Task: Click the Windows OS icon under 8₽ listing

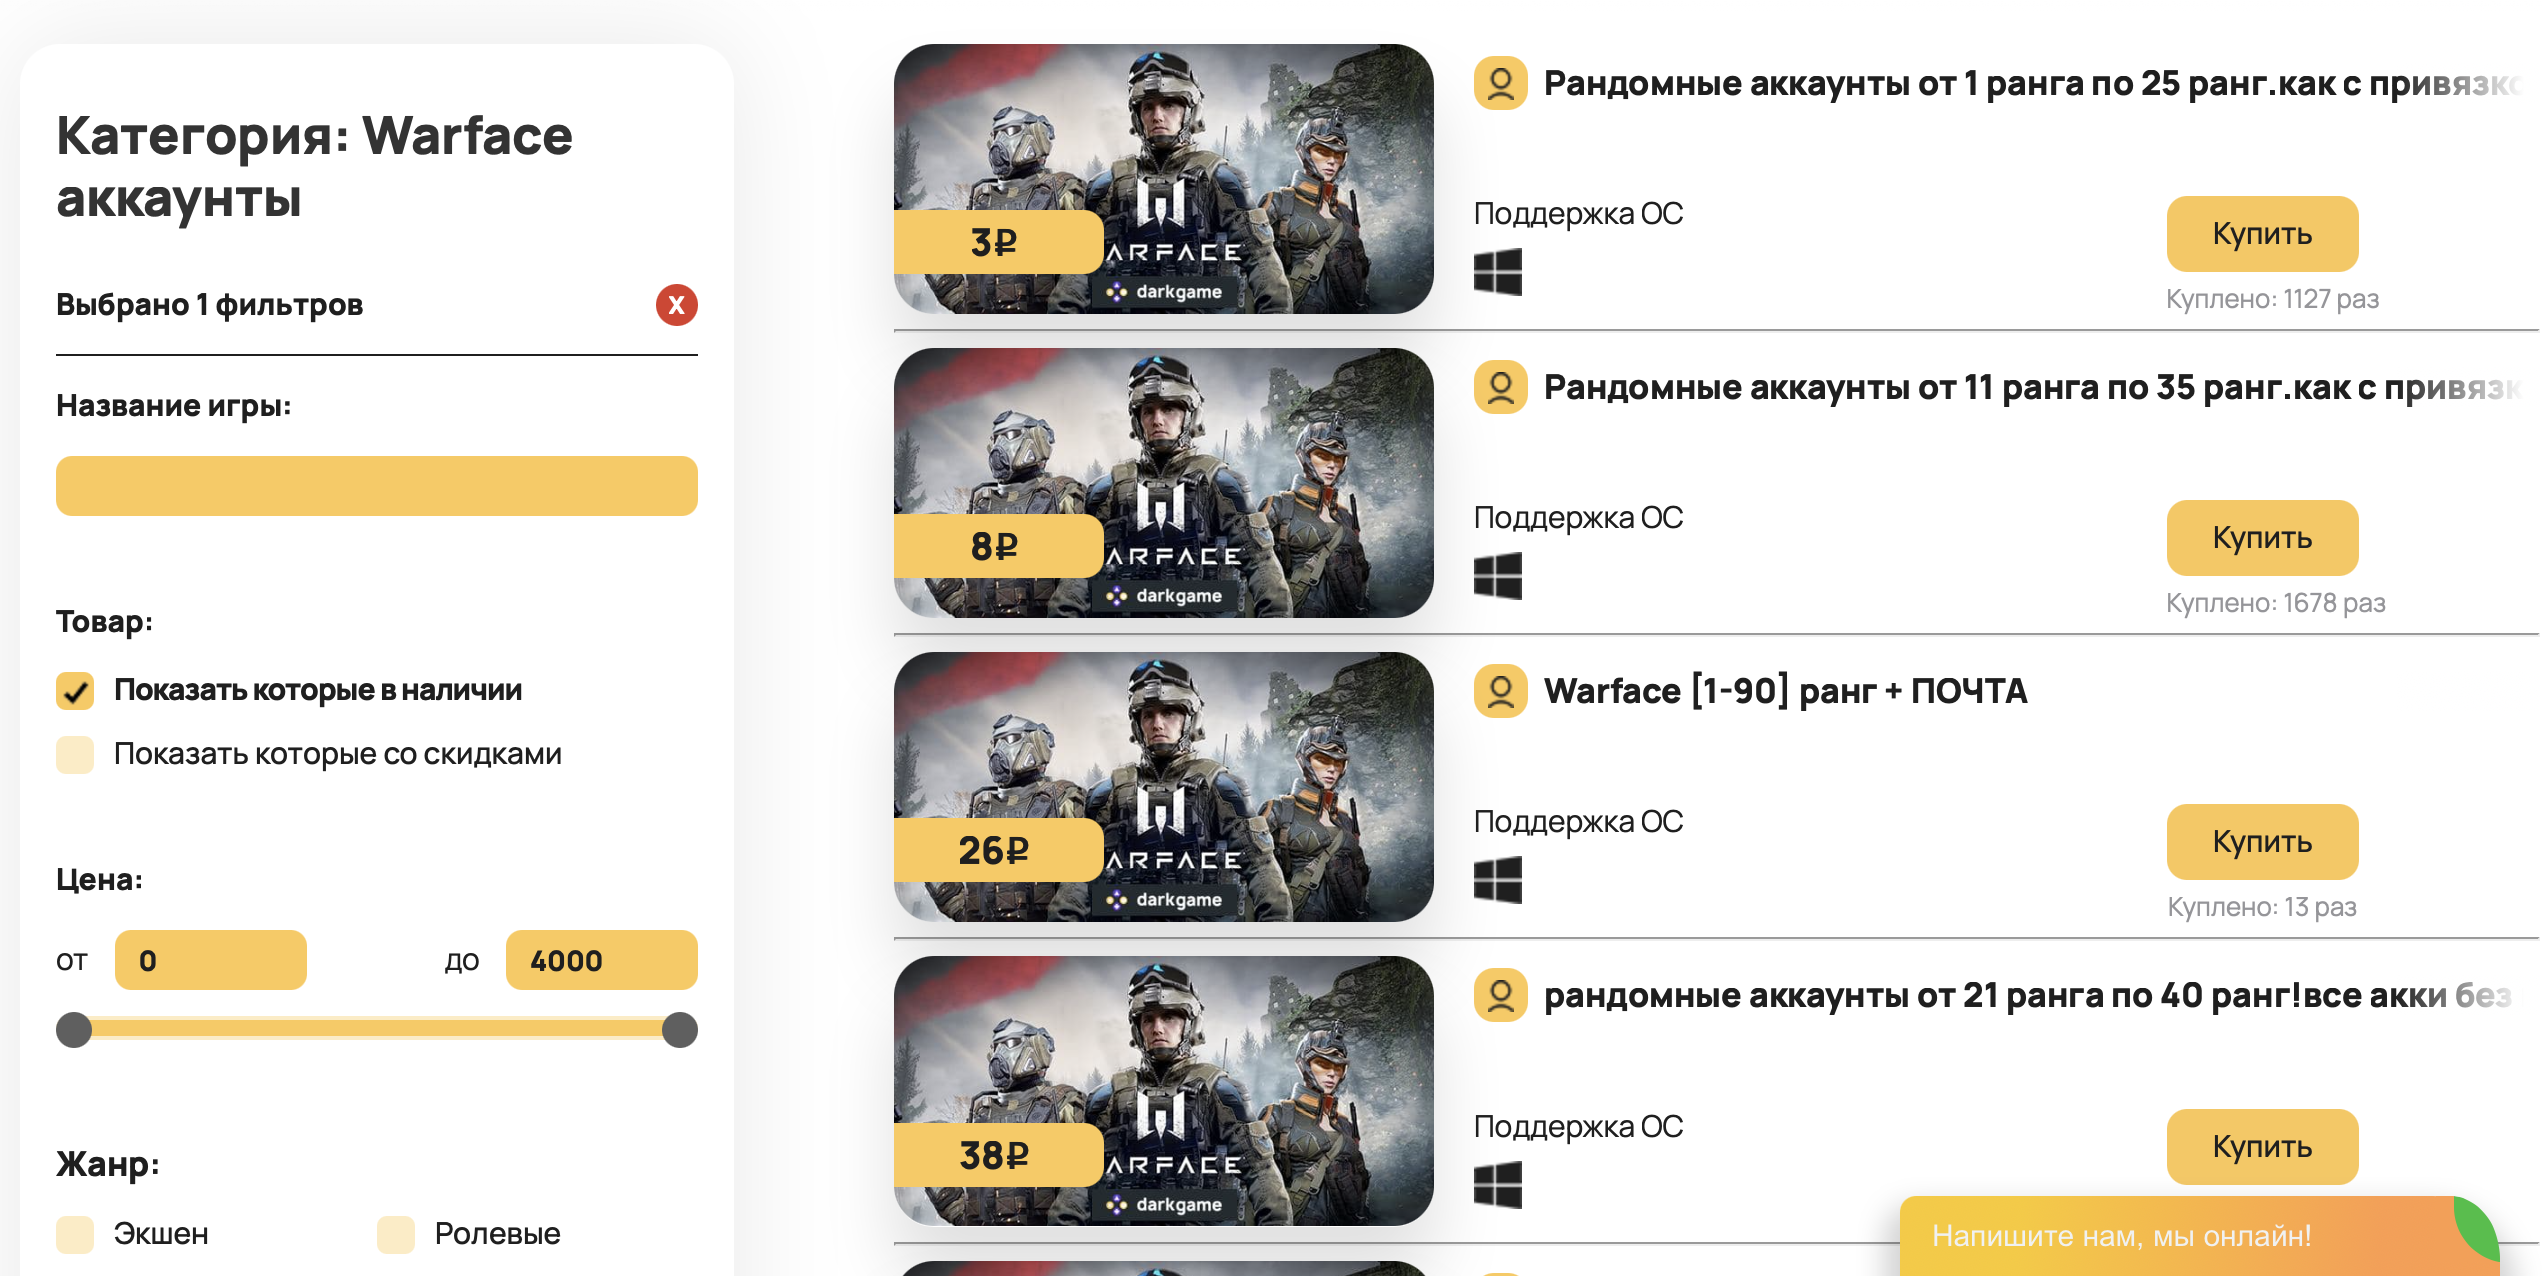Action: [1497, 576]
